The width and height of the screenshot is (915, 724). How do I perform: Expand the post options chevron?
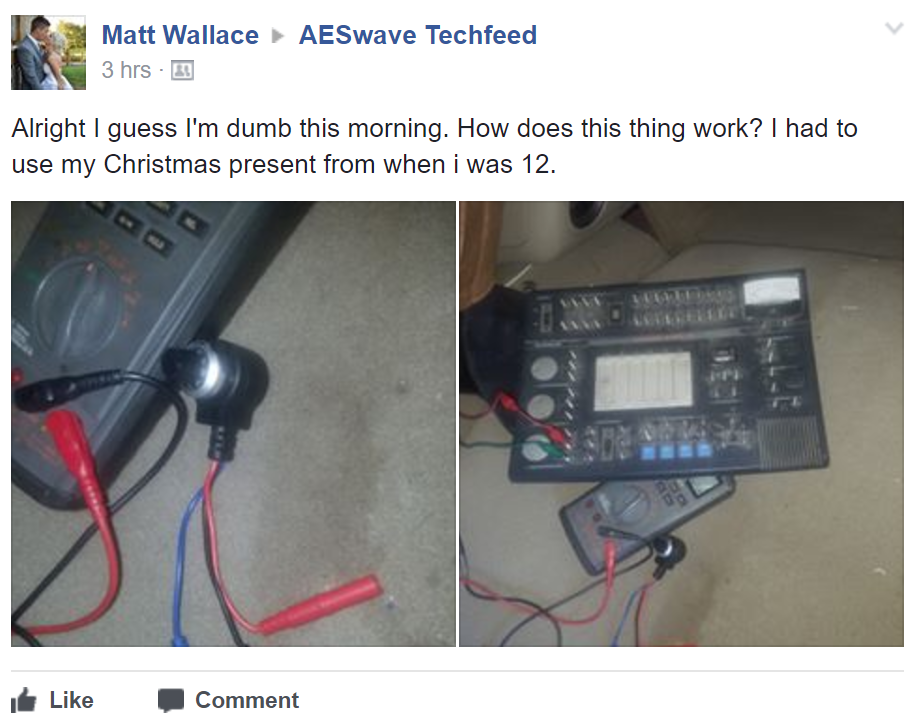pyautogui.click(x=893, y=29)
